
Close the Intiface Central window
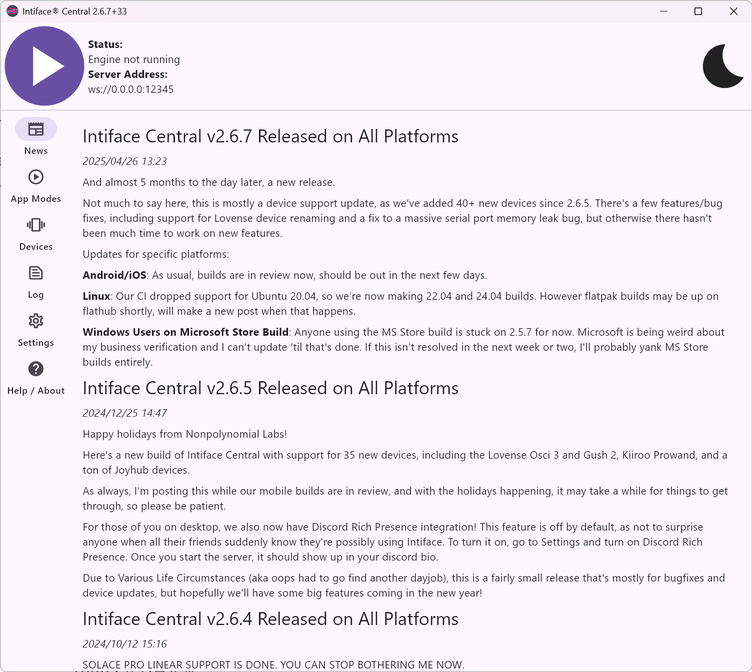(x=734, y=11)
